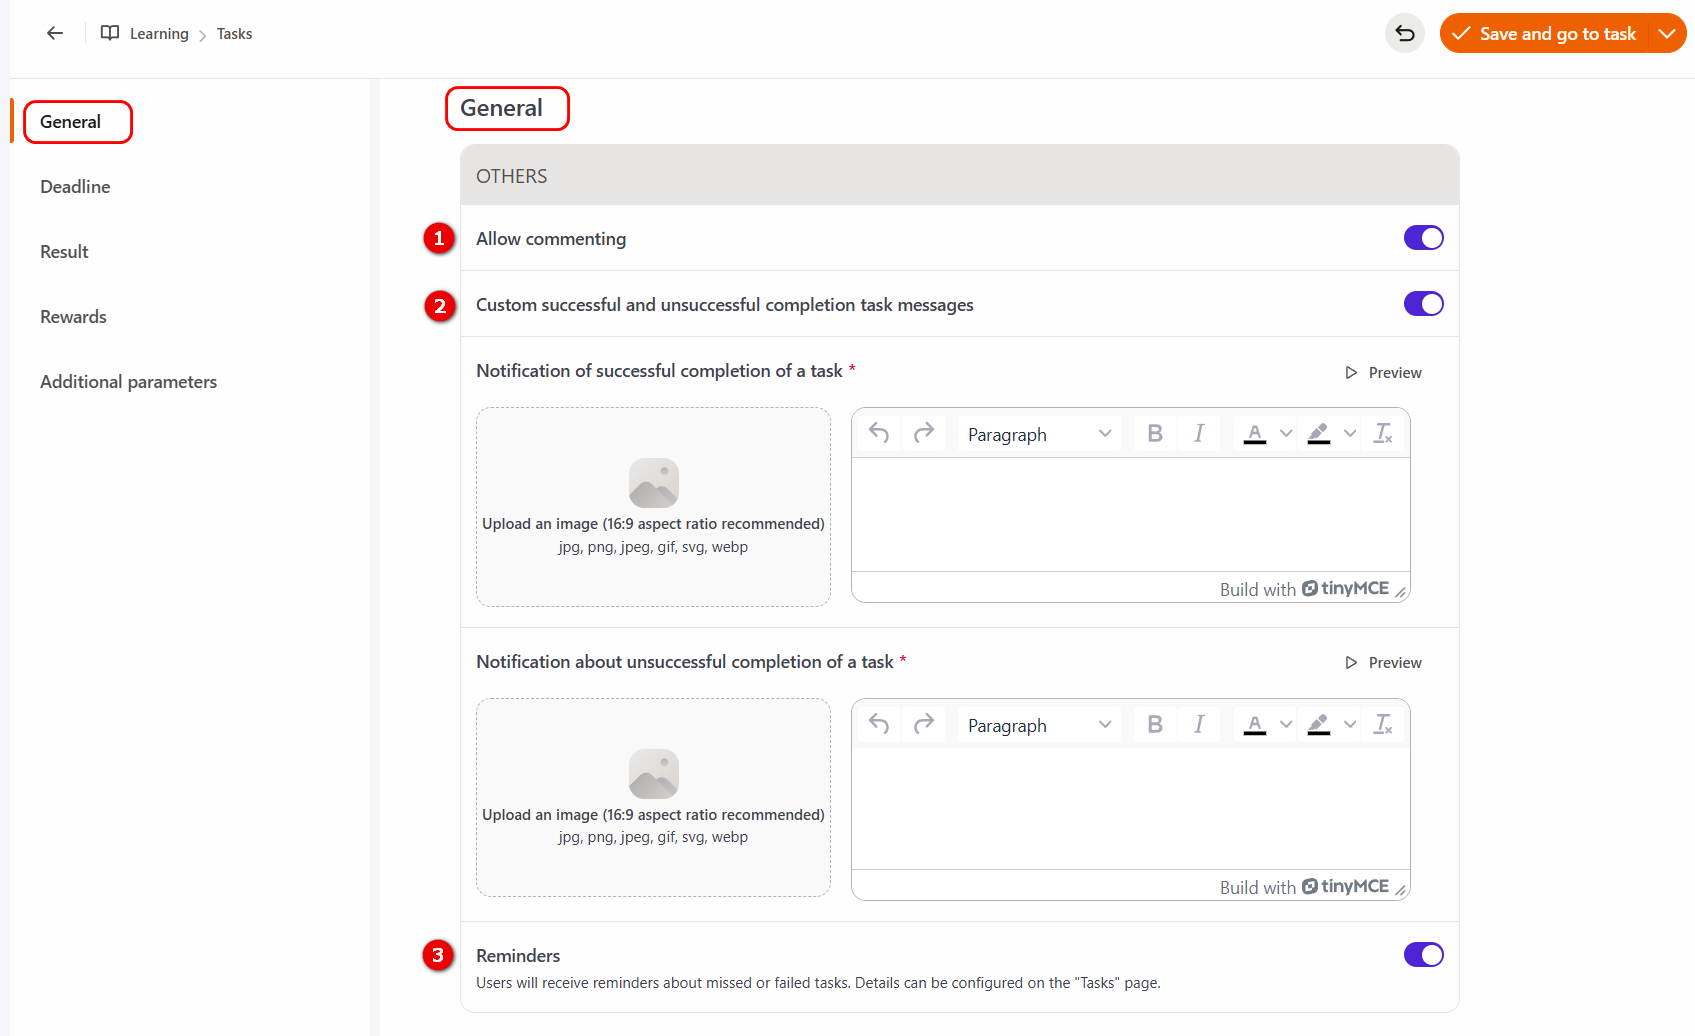
Task: Apply highlight color in successful notification editor
Action: (1319, 433)
